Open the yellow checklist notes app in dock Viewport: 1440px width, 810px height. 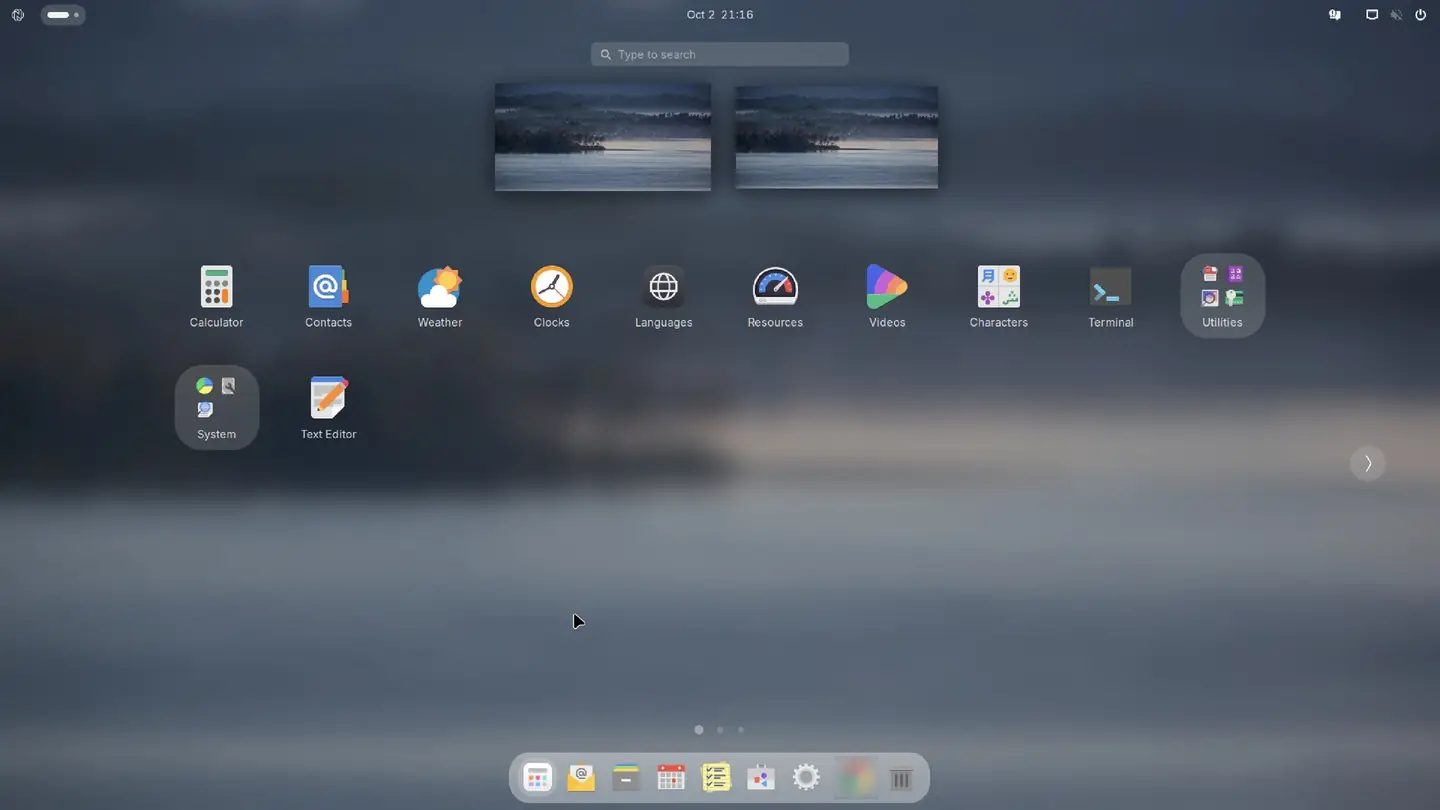coord(716,778)
